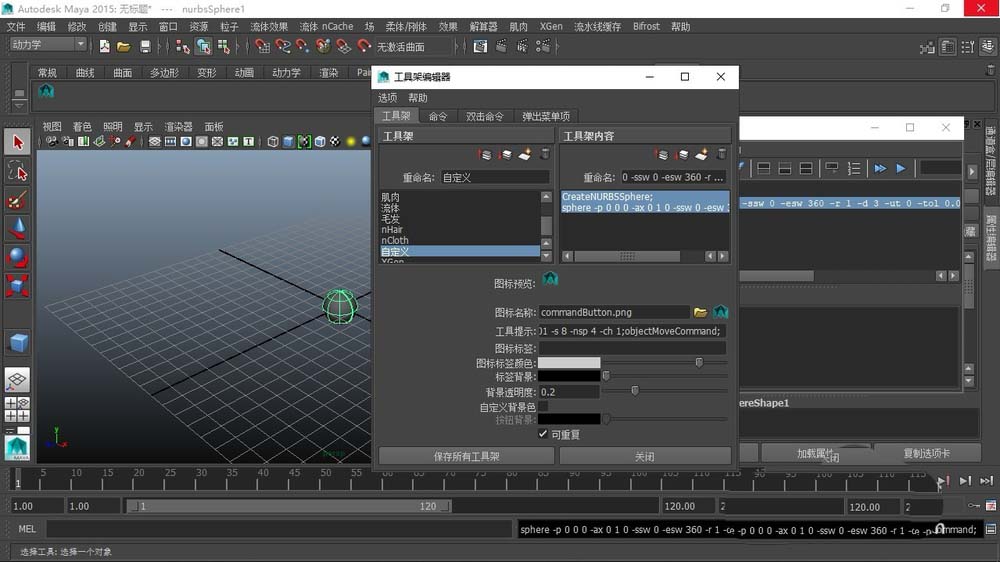The width and height of the screenshot is (1000, 562).
Task: Toggle the 可重复 checkbox
Action: click(x=543, y=434)
